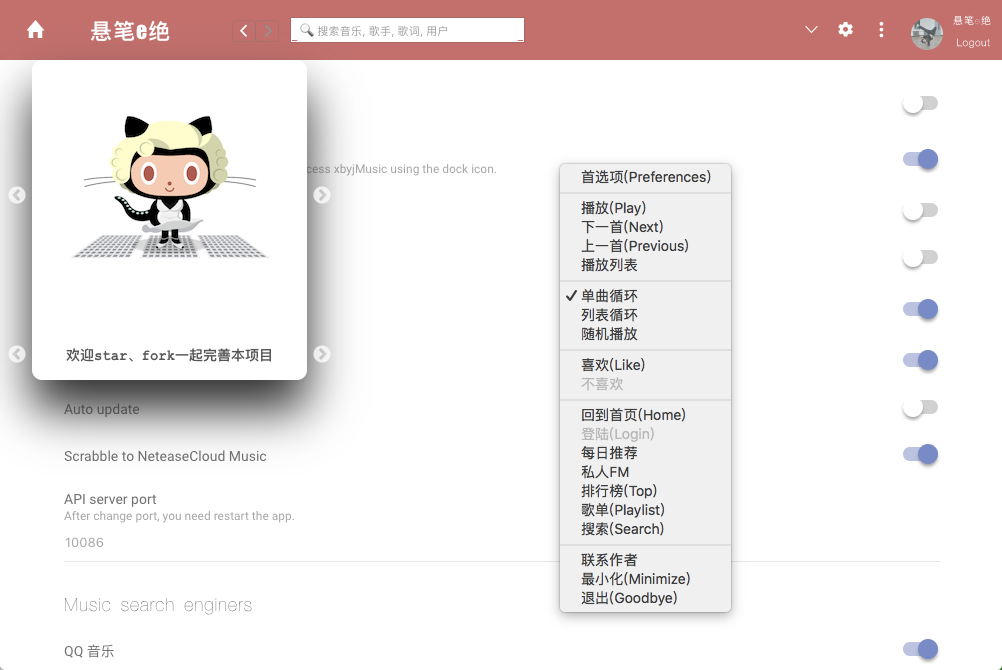Open settings gear icon
The image size is (1002, 670).
(x=845, y=29)
